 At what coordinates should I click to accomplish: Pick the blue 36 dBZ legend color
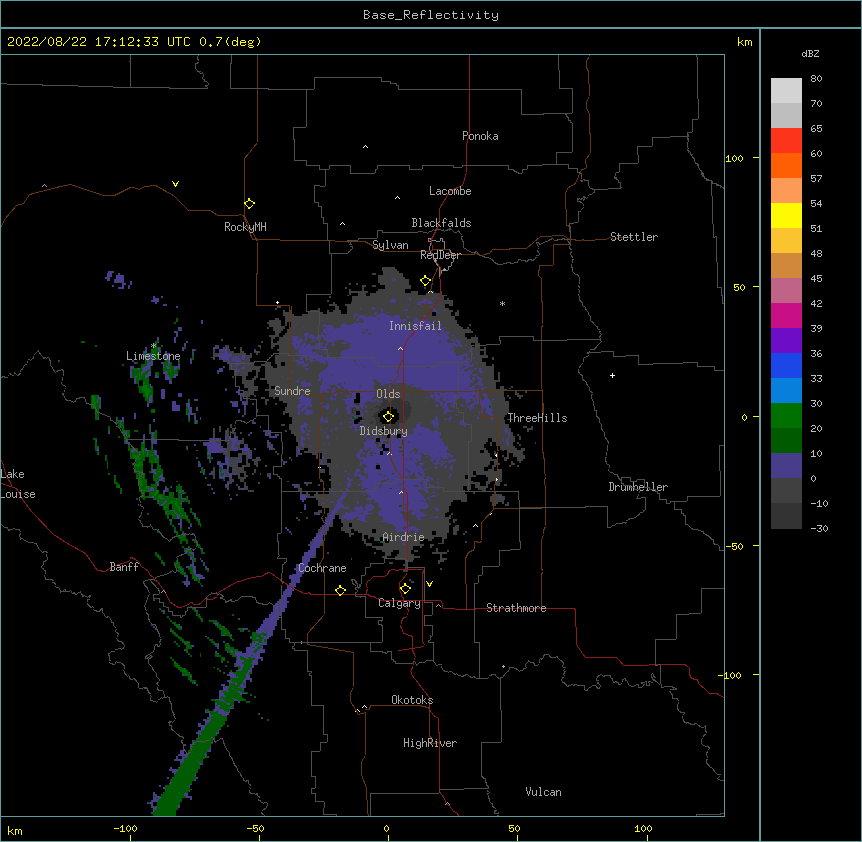786,365
